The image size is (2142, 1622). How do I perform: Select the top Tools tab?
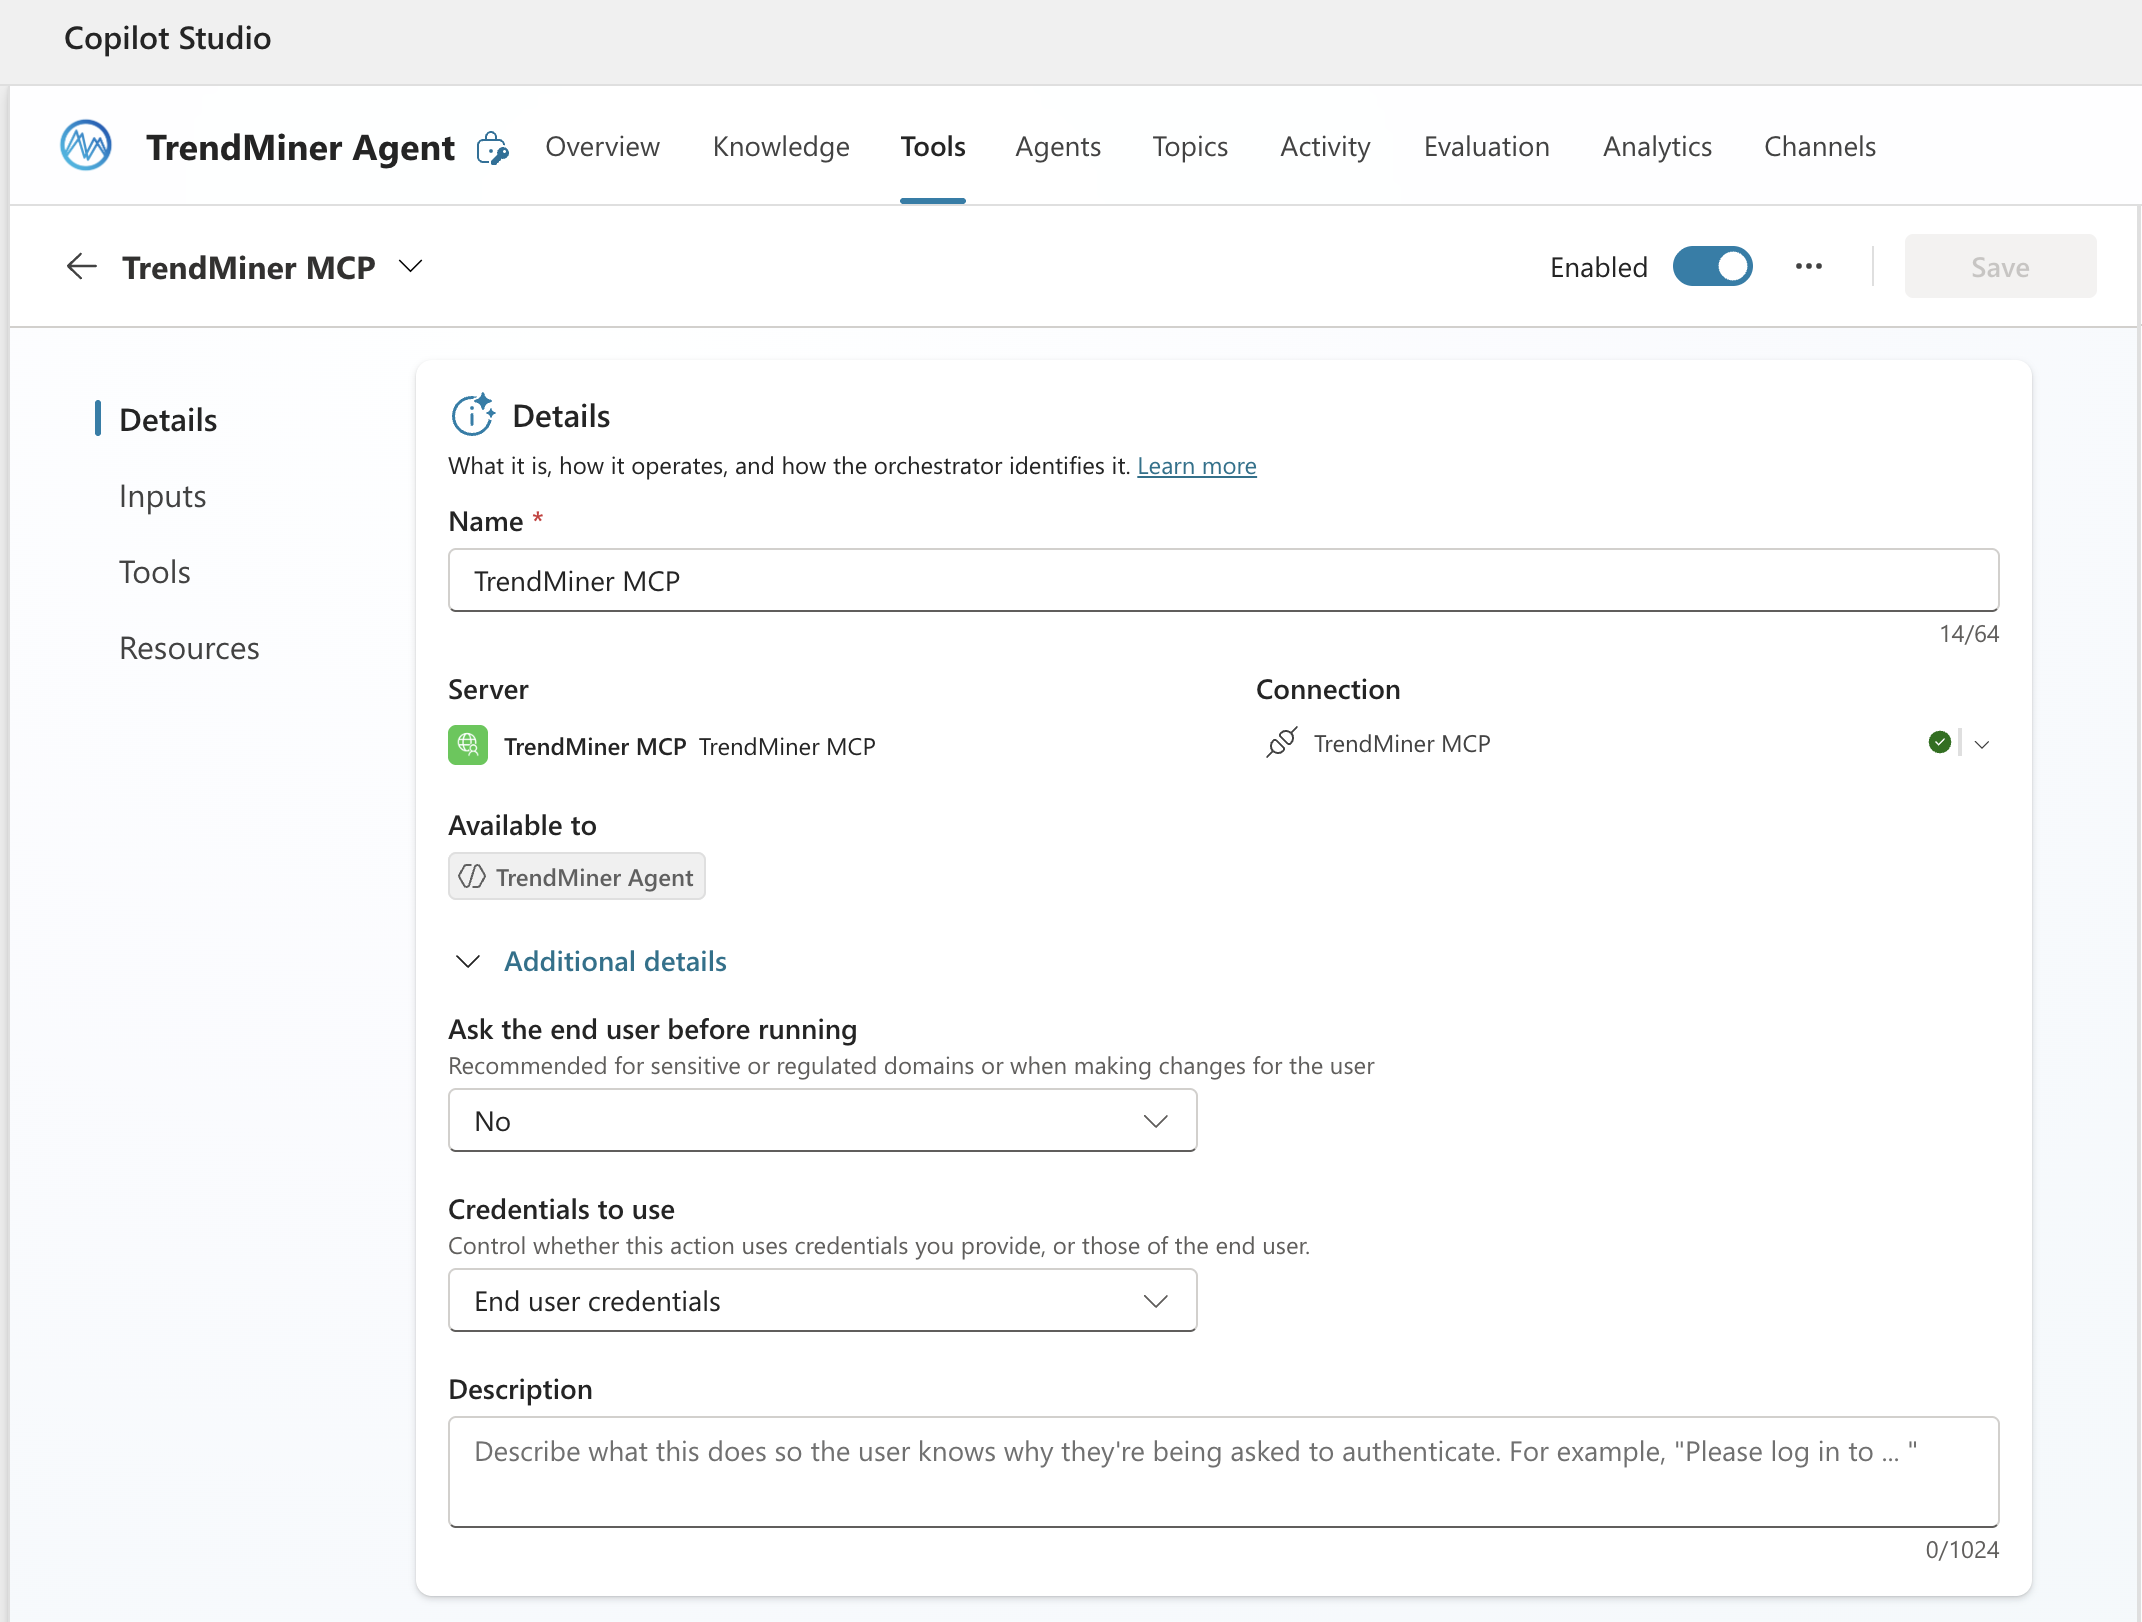click(932, 147)
